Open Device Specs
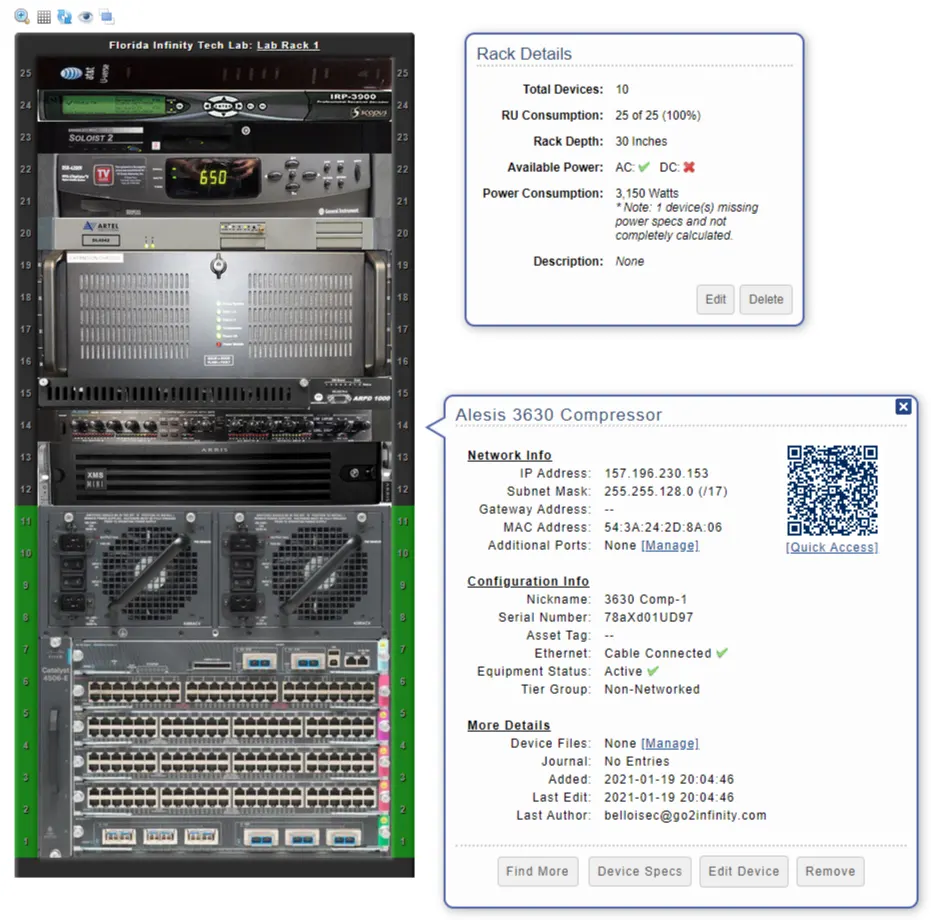Screen dimensions: 931x920 [639, 871]
